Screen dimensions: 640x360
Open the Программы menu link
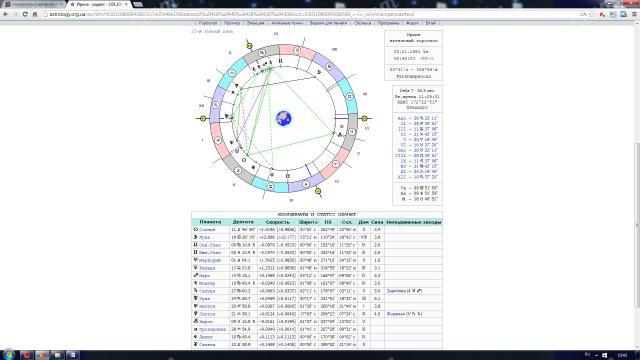(x=388, y=23)
